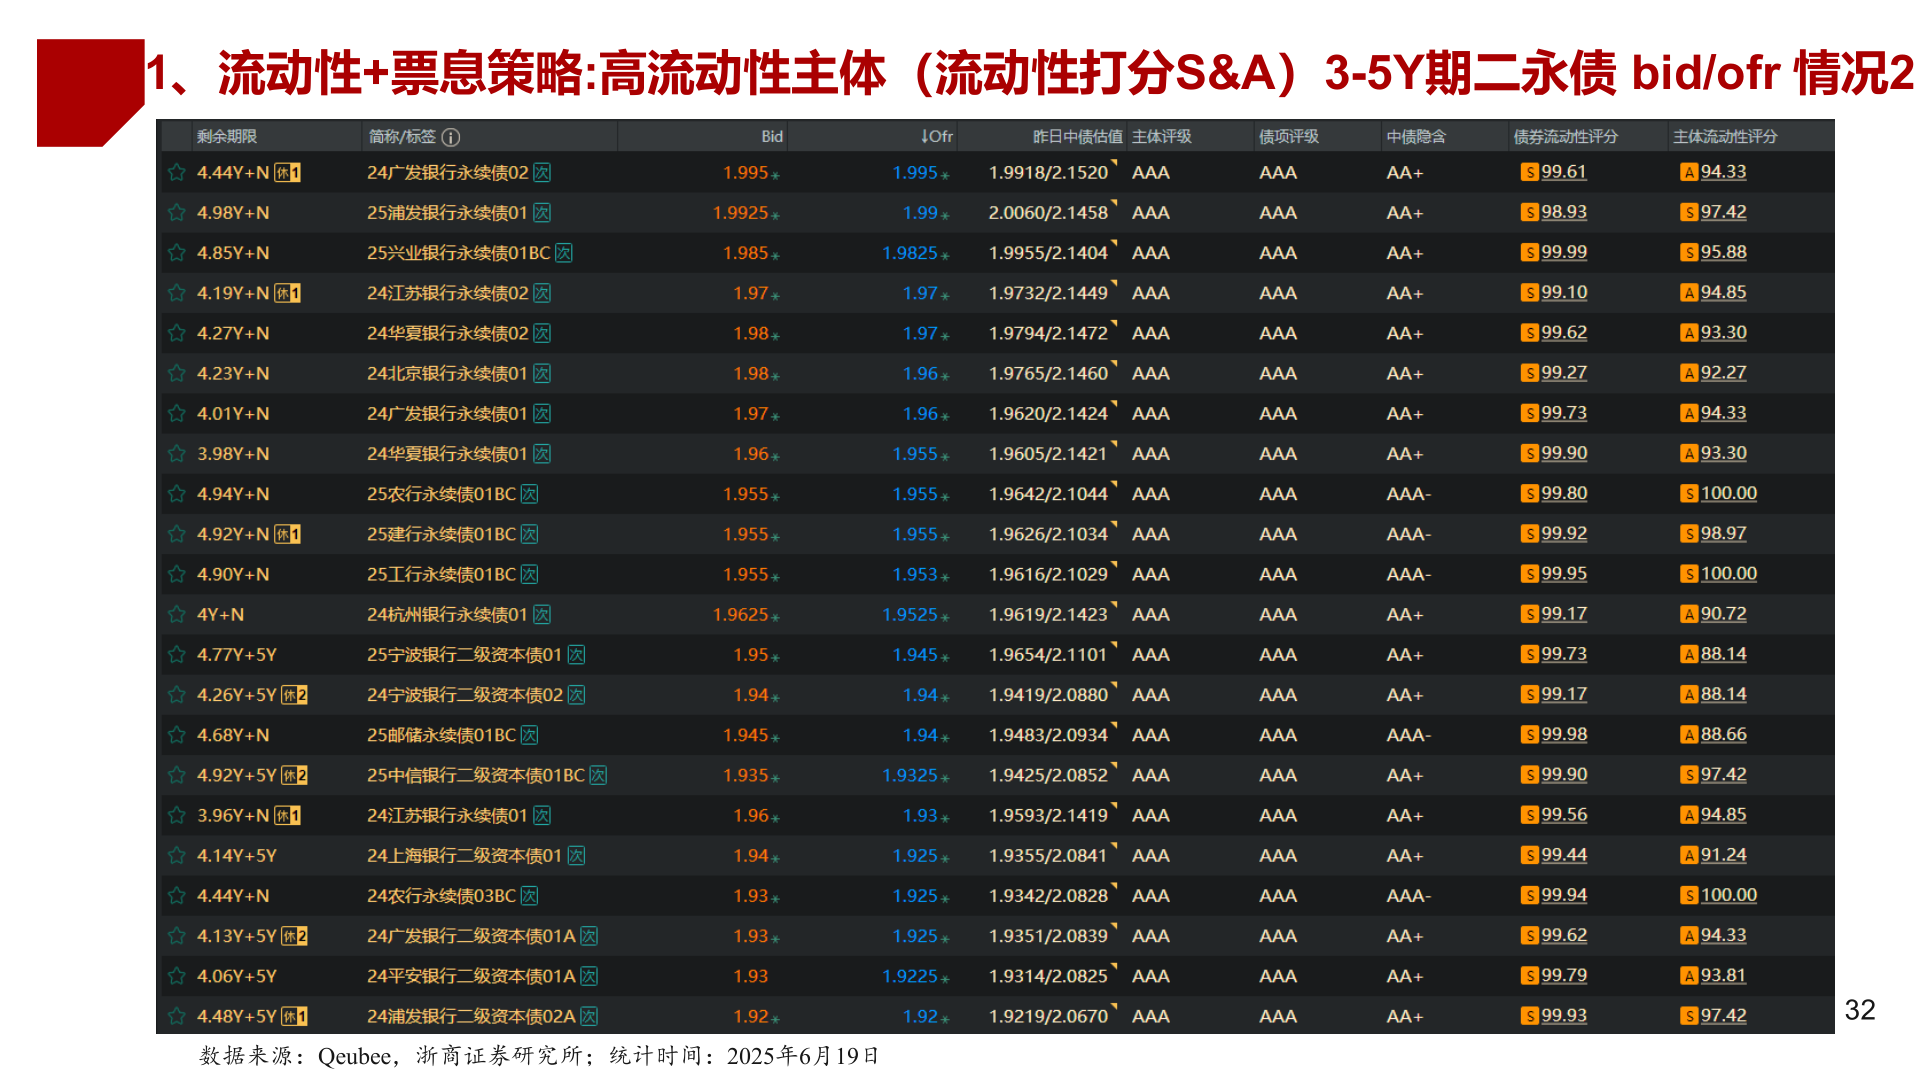
Task: Click the green tag icon next to 25农行永续债01BC
Action: (x=528, y=493)
